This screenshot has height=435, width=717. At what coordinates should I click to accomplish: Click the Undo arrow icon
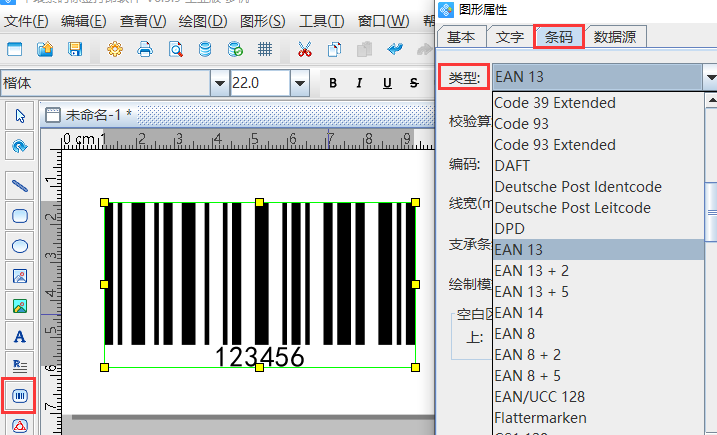pos(395,49)
